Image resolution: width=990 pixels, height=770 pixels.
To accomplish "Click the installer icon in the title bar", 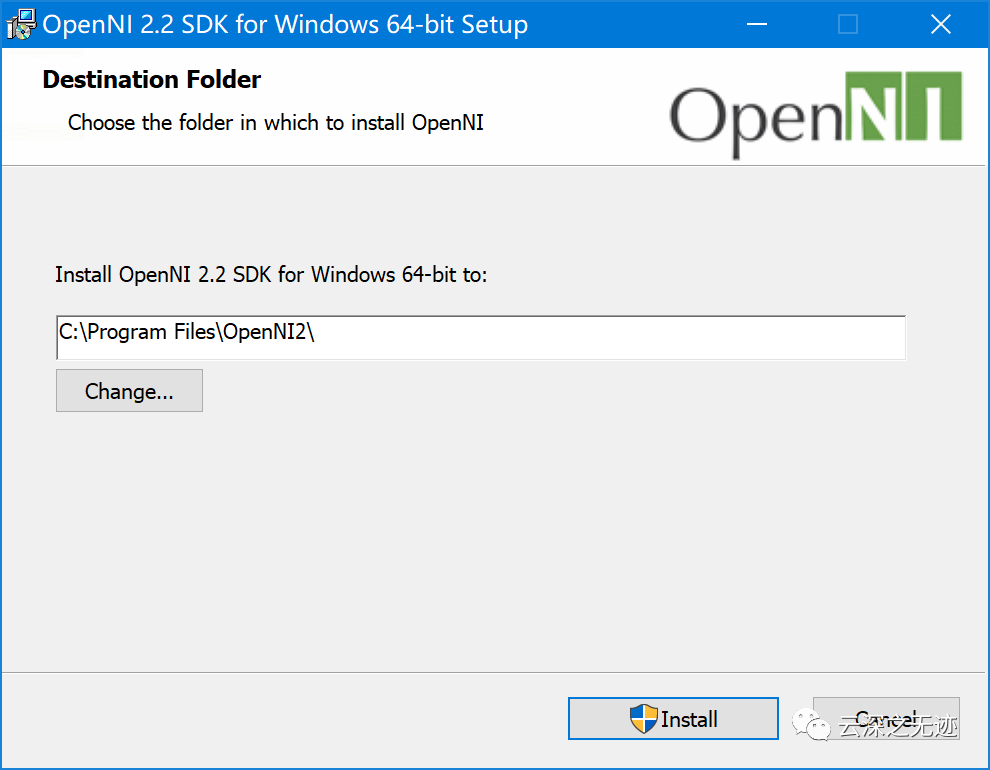I will (21, 23).
